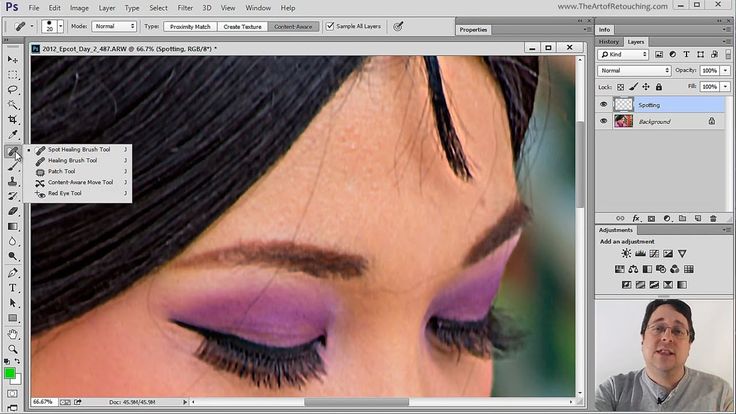This screenshot has width=736, height=414.
Task: Select the Brush tool in toolbar
Action: click(13, 166)
